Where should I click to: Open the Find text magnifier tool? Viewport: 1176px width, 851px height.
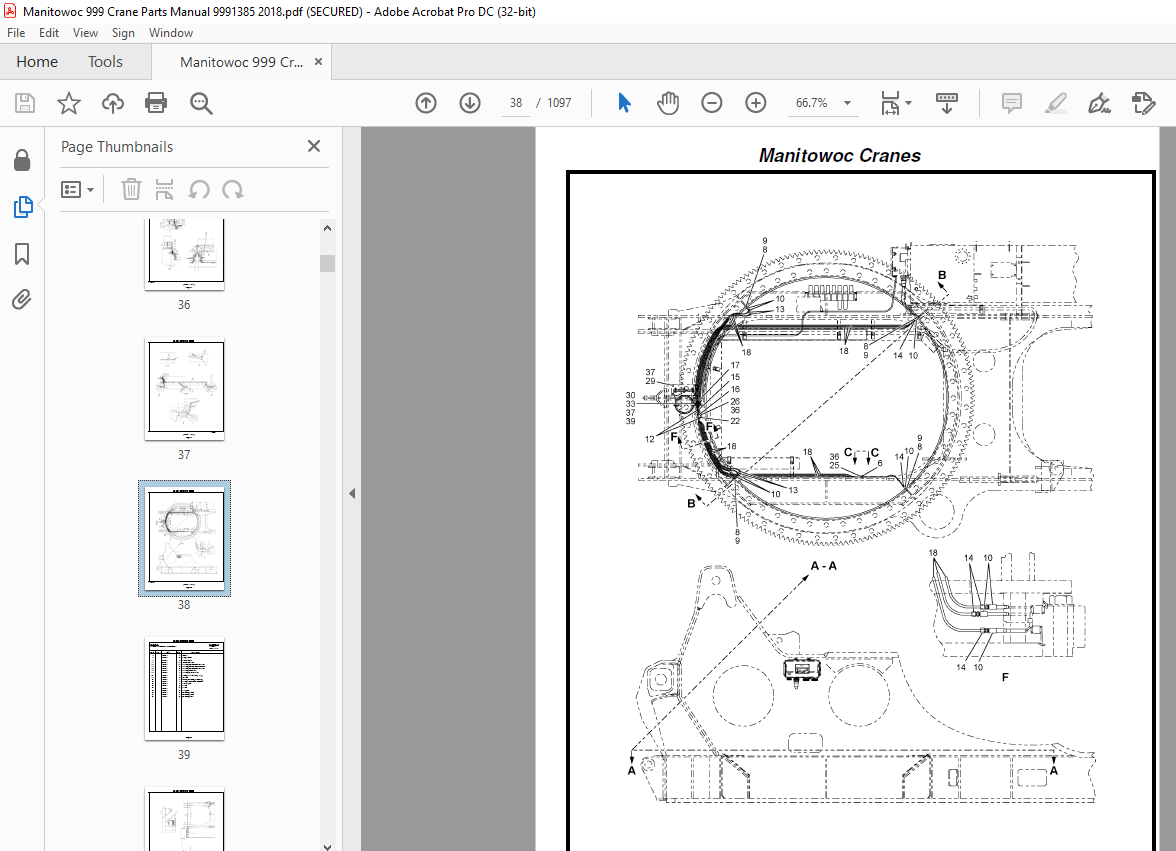(201, 103)
